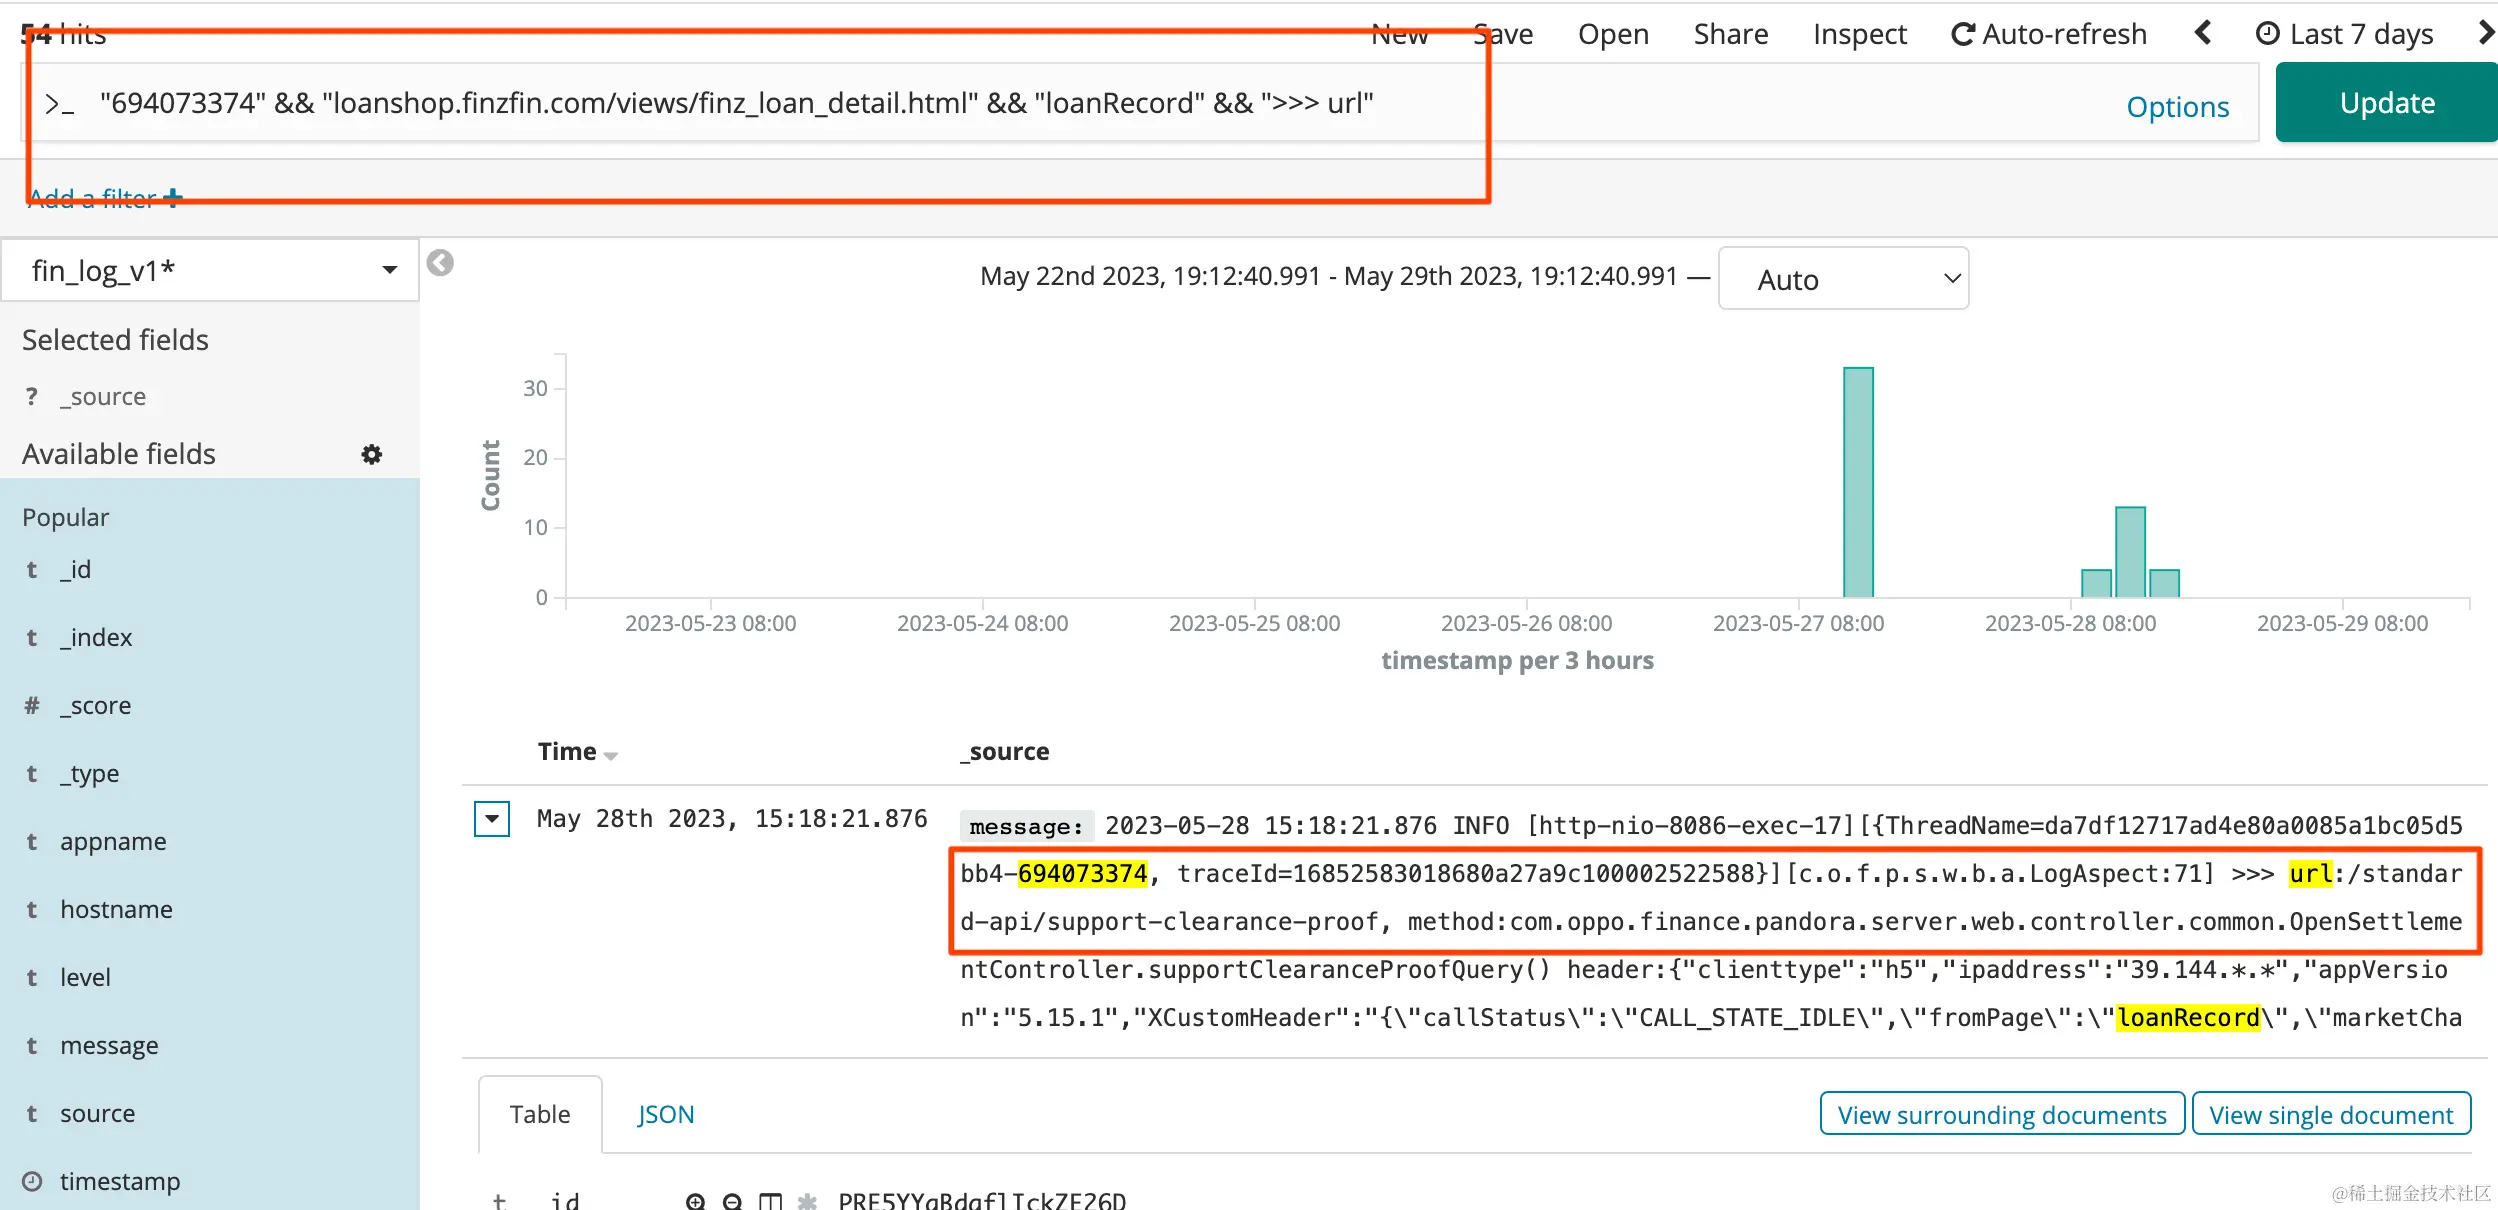Open the Share menu item

click(x=1730, y=34)
